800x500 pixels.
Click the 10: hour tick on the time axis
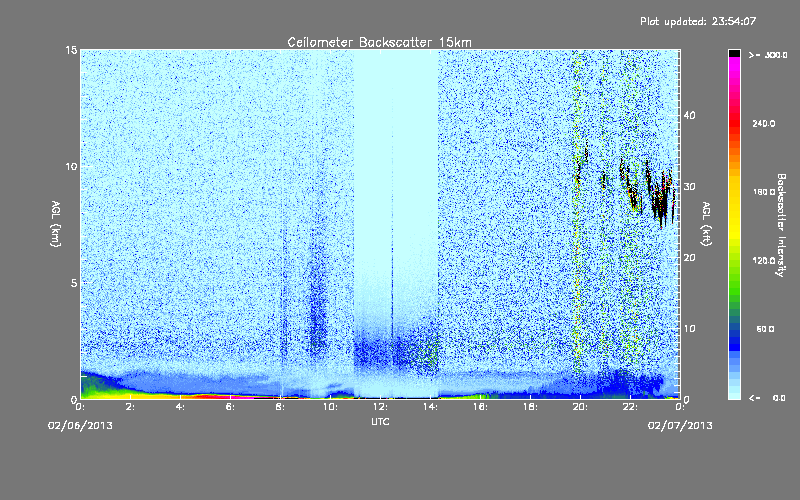330,407
